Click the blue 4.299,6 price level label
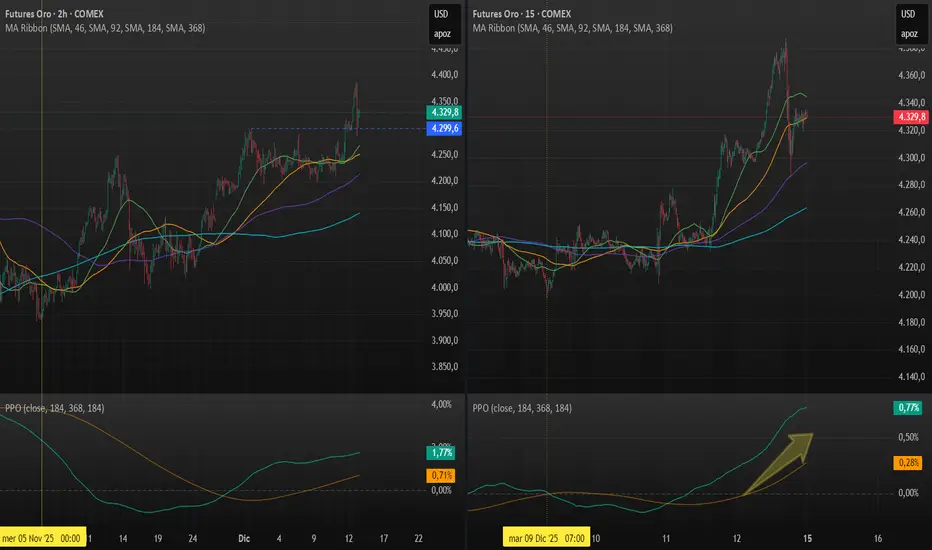932x550 pixels. pos(442,129)
